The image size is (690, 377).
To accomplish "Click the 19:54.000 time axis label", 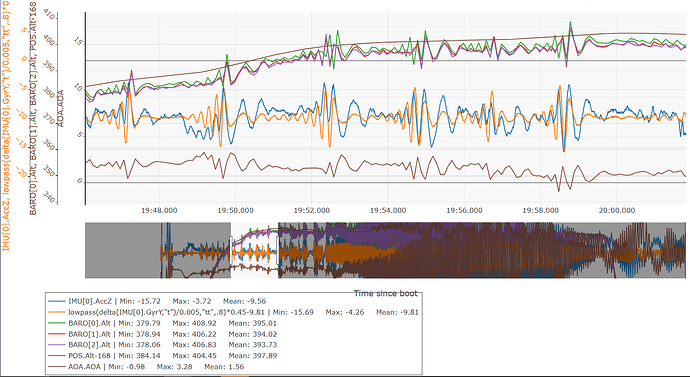I will 388,210.
